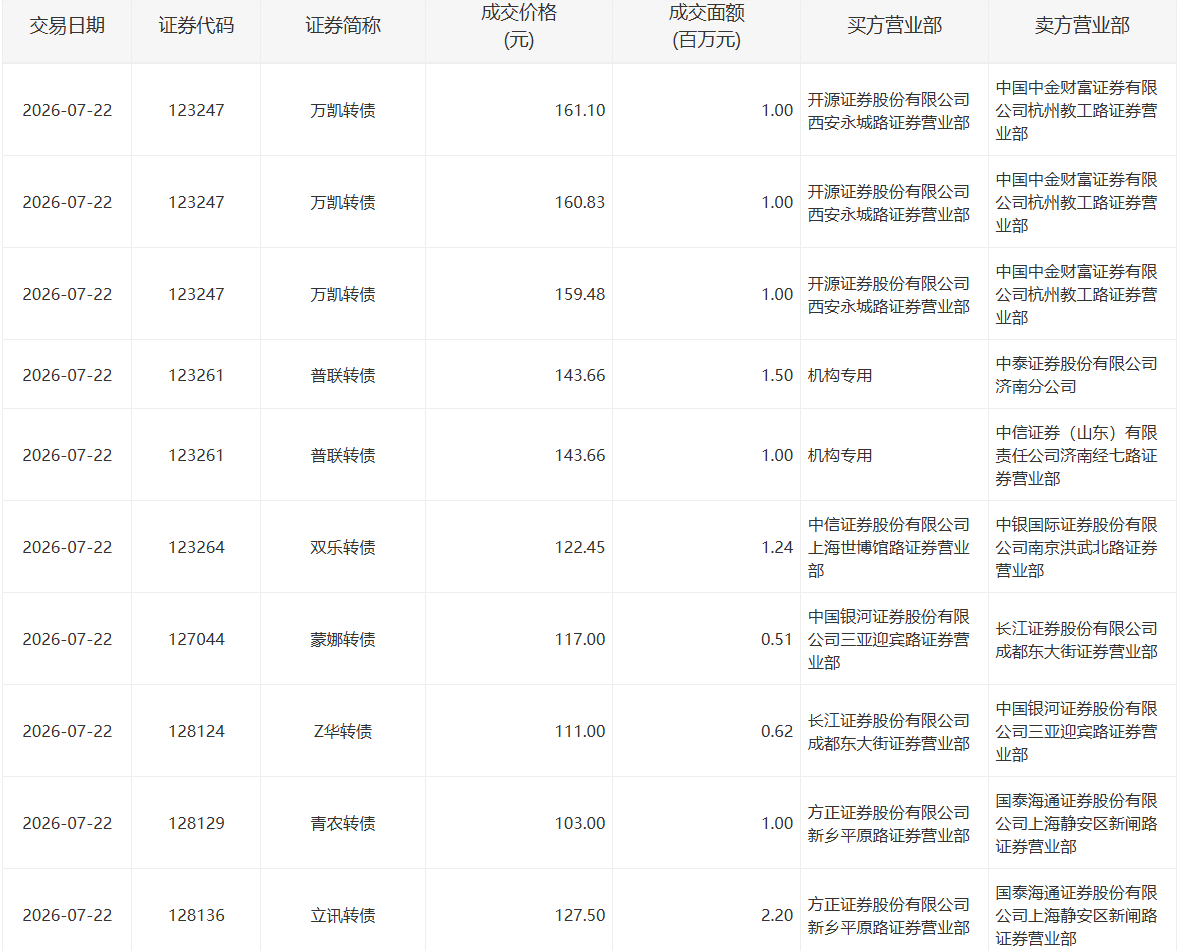Click the 0.62 face amount cell
This screenshot has width=1179, height=951.
click(x=777, y=731)
